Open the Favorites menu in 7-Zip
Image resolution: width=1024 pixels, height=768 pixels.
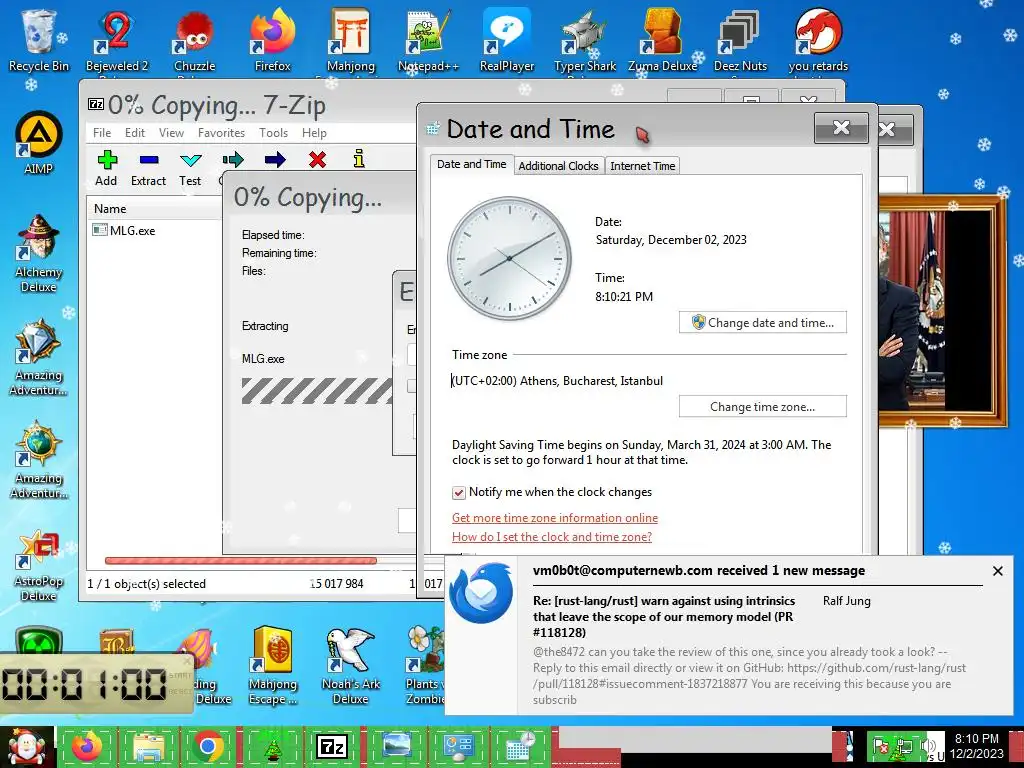coord(221,133)
